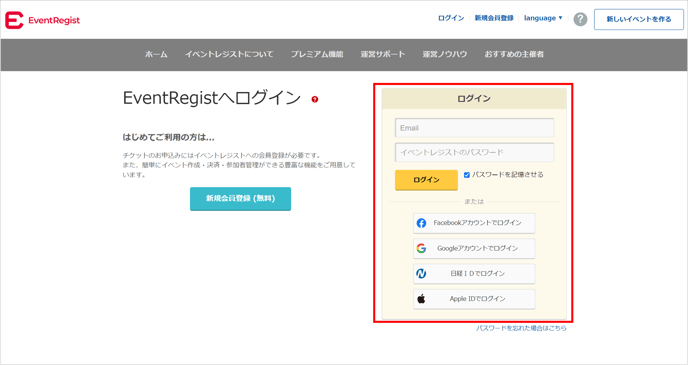Go to the ホーム menu item

tap(156, 54)
